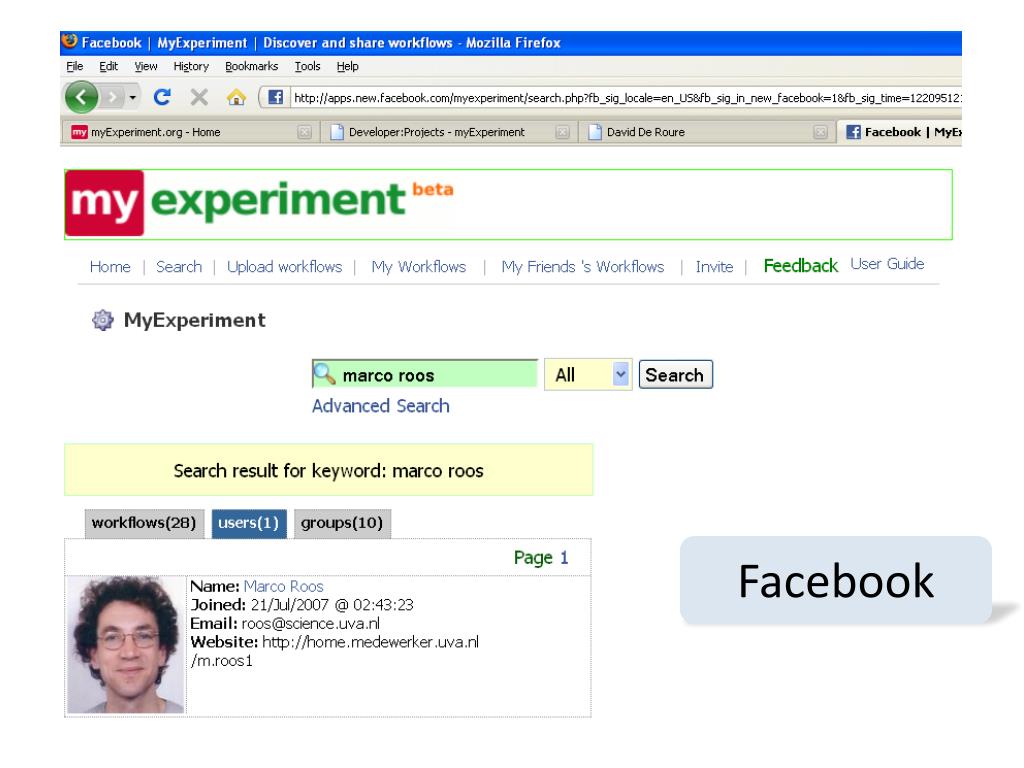The width and height of the screenshot is (1024, 768).
Task: Select the users(1) results tab
Action: coord(249,523)
